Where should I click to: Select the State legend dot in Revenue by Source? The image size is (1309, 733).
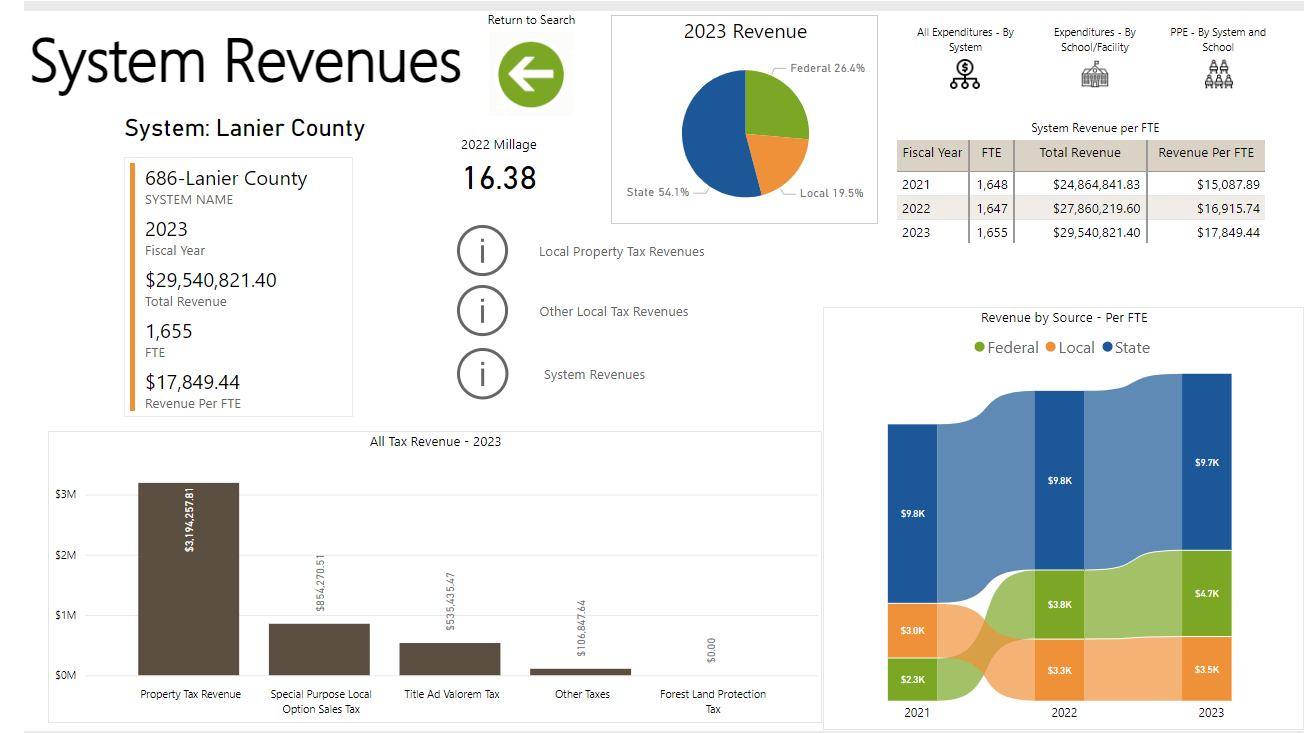tap(1107, 348)
